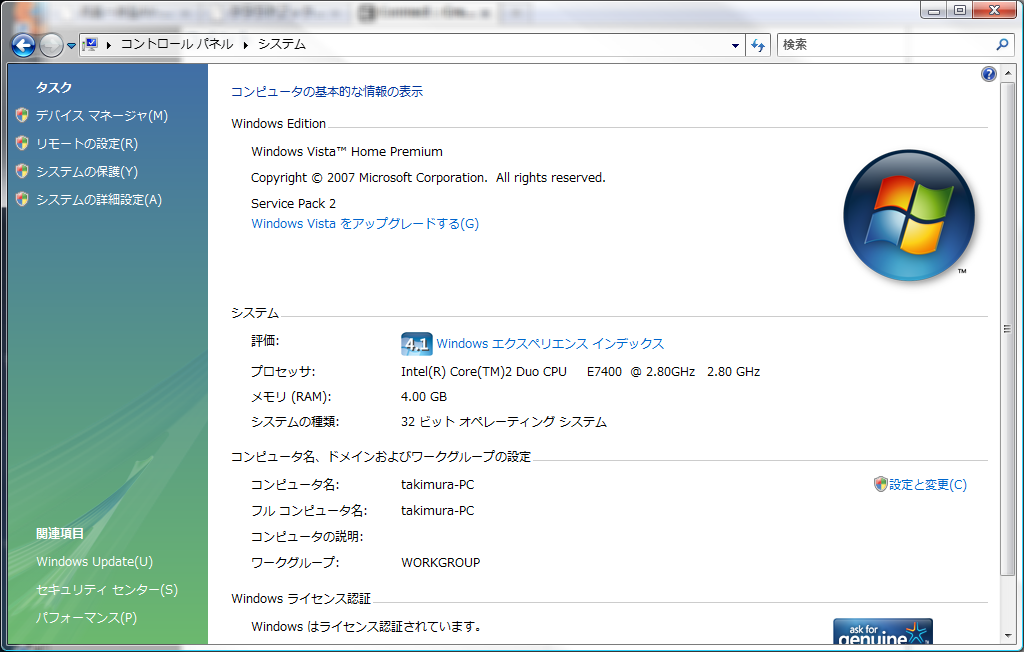Image resolution: width=1024 pixels, height=652 pixels.
Task: Click takimura-PC next to コンピュータ名
Action: (438, 485)
